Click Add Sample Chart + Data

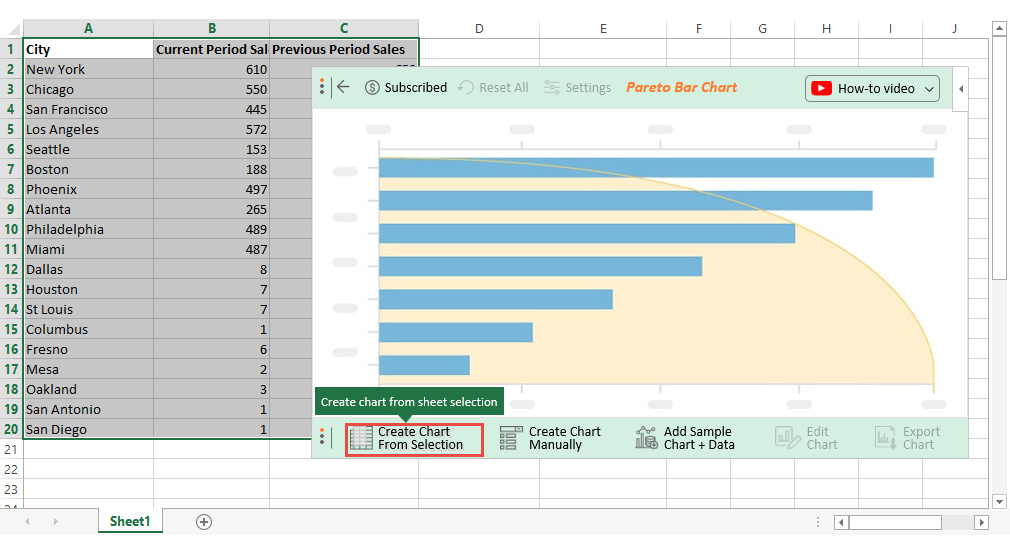685,438
